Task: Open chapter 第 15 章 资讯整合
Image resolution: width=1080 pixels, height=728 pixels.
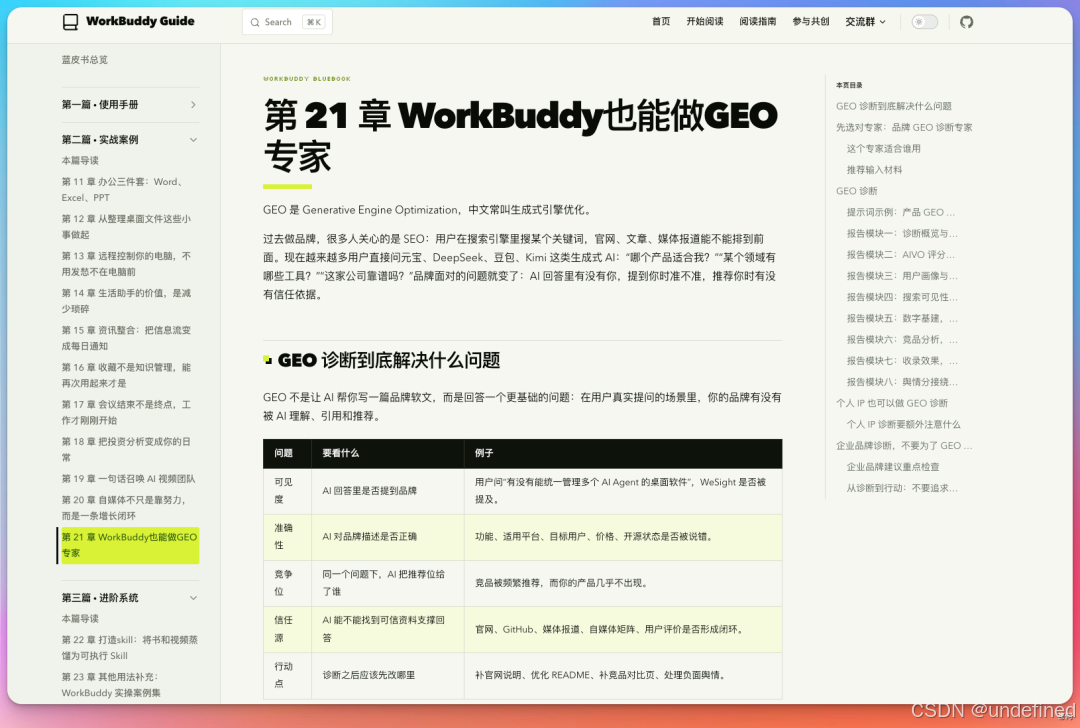Action: (x=126, y=338)
